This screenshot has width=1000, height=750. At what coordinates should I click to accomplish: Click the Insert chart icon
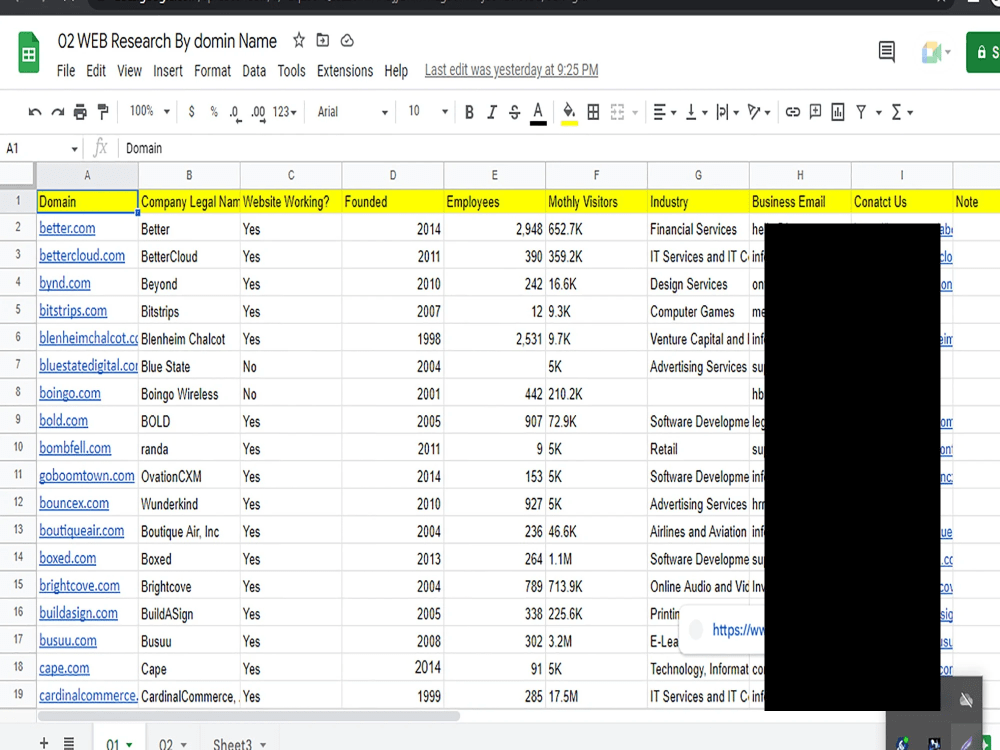coord(838,112)
